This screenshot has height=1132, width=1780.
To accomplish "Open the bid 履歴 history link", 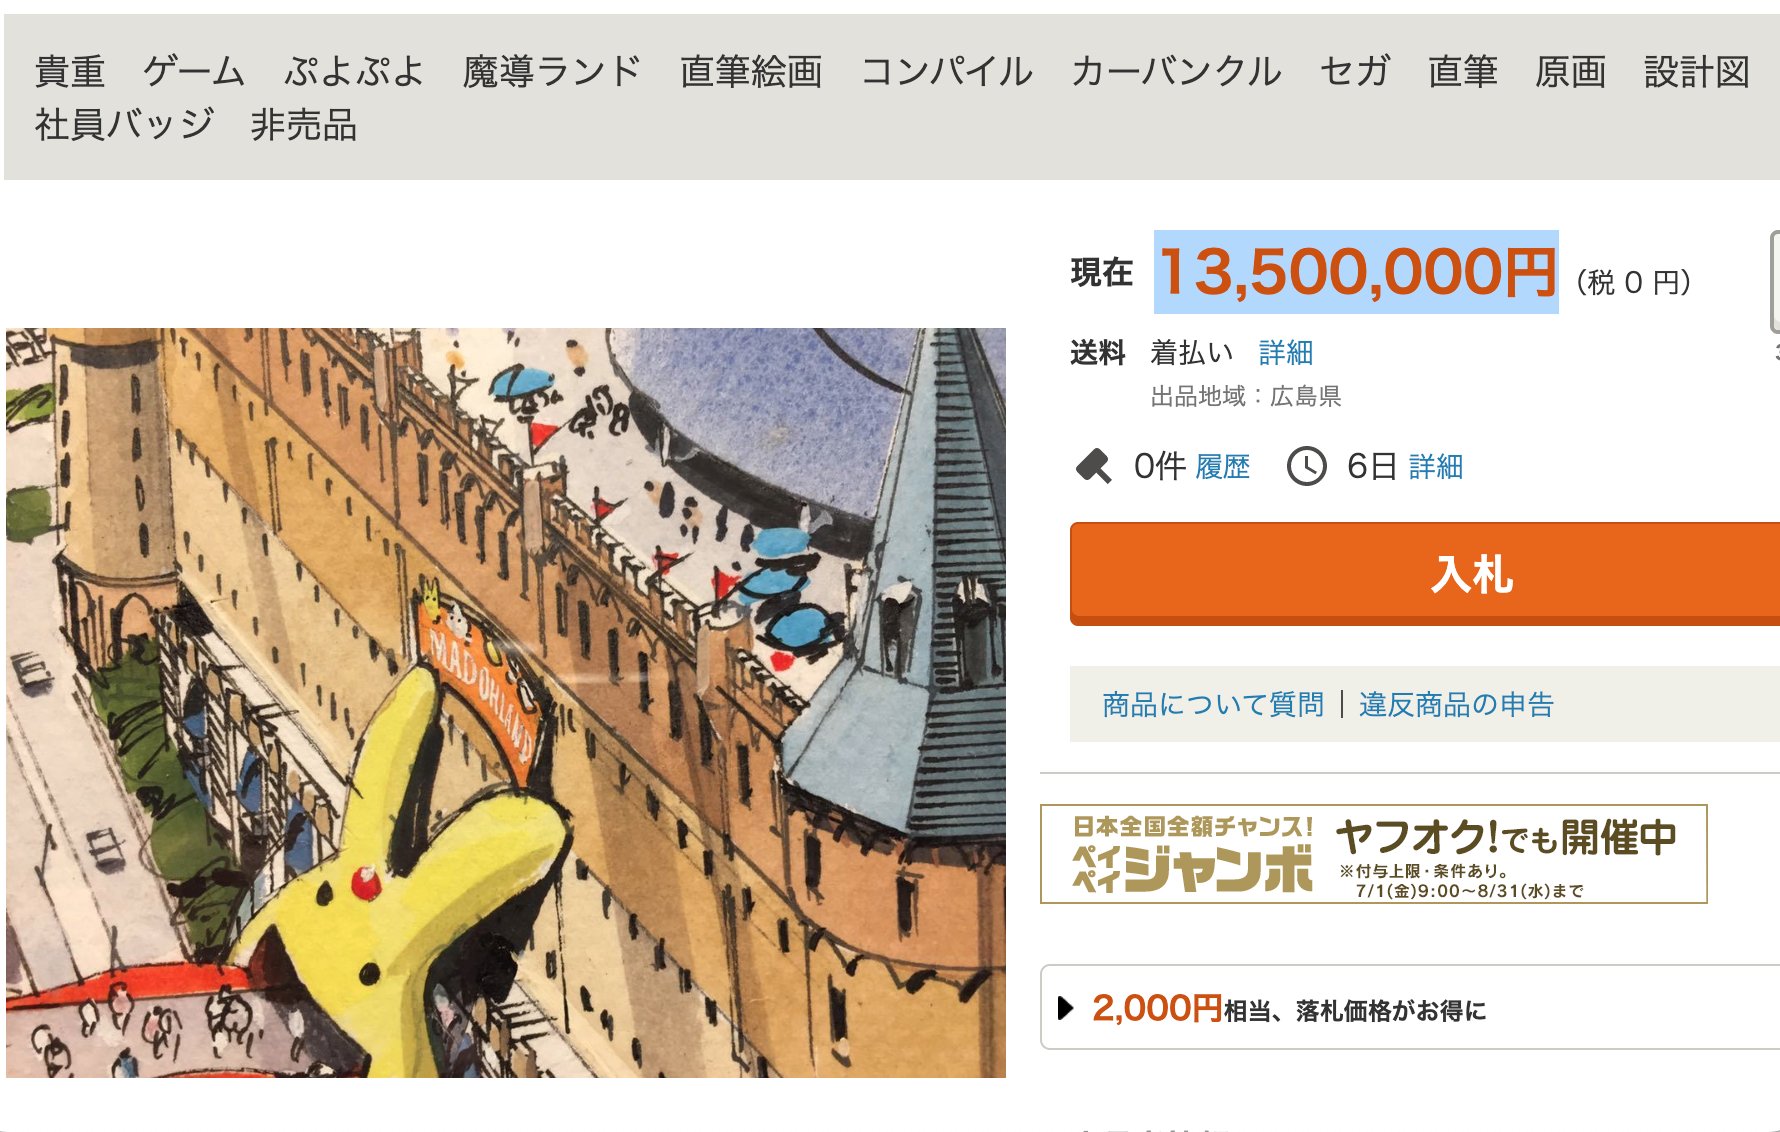I will point(1222,466).
